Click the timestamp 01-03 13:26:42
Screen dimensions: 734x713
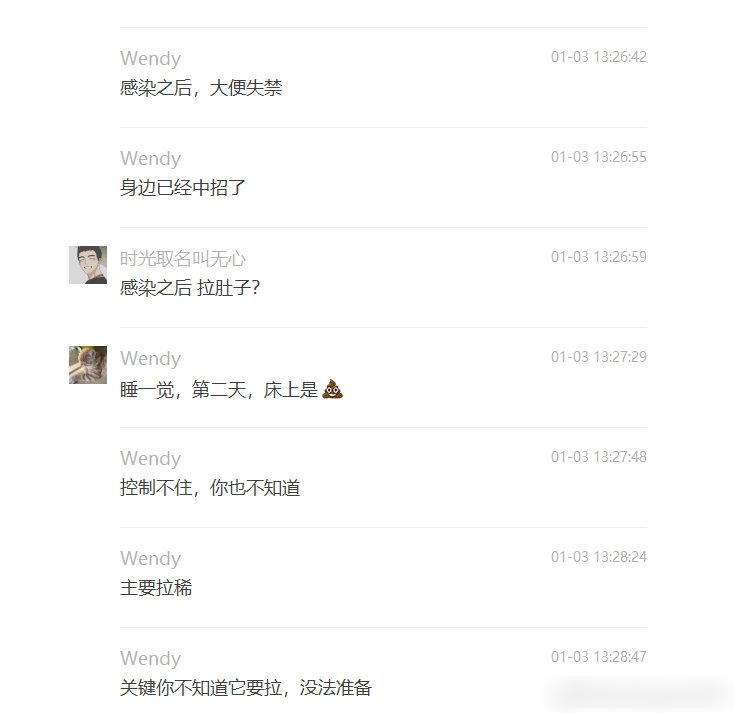pos(599,57)
